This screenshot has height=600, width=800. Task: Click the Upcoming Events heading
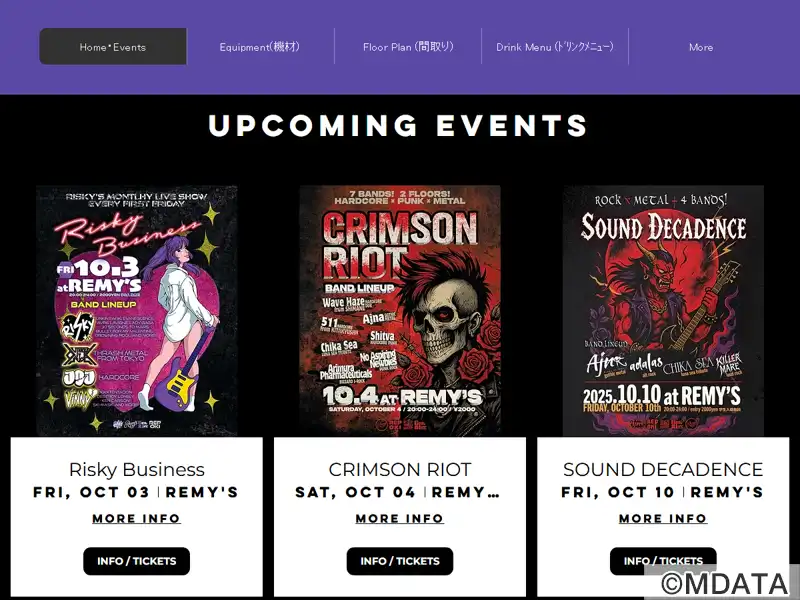398,126
